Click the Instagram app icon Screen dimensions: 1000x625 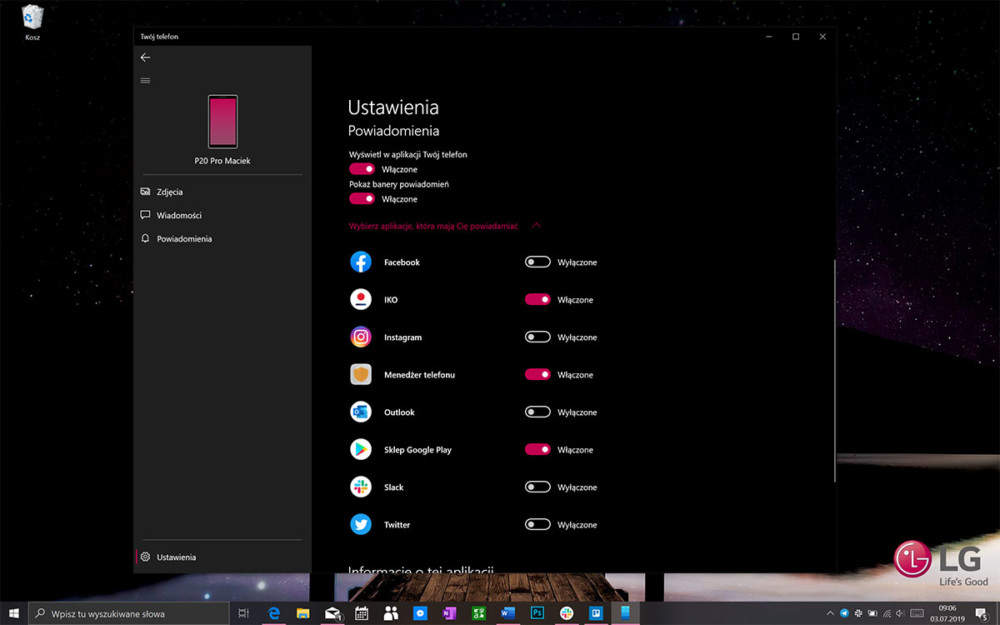[360, 337]
